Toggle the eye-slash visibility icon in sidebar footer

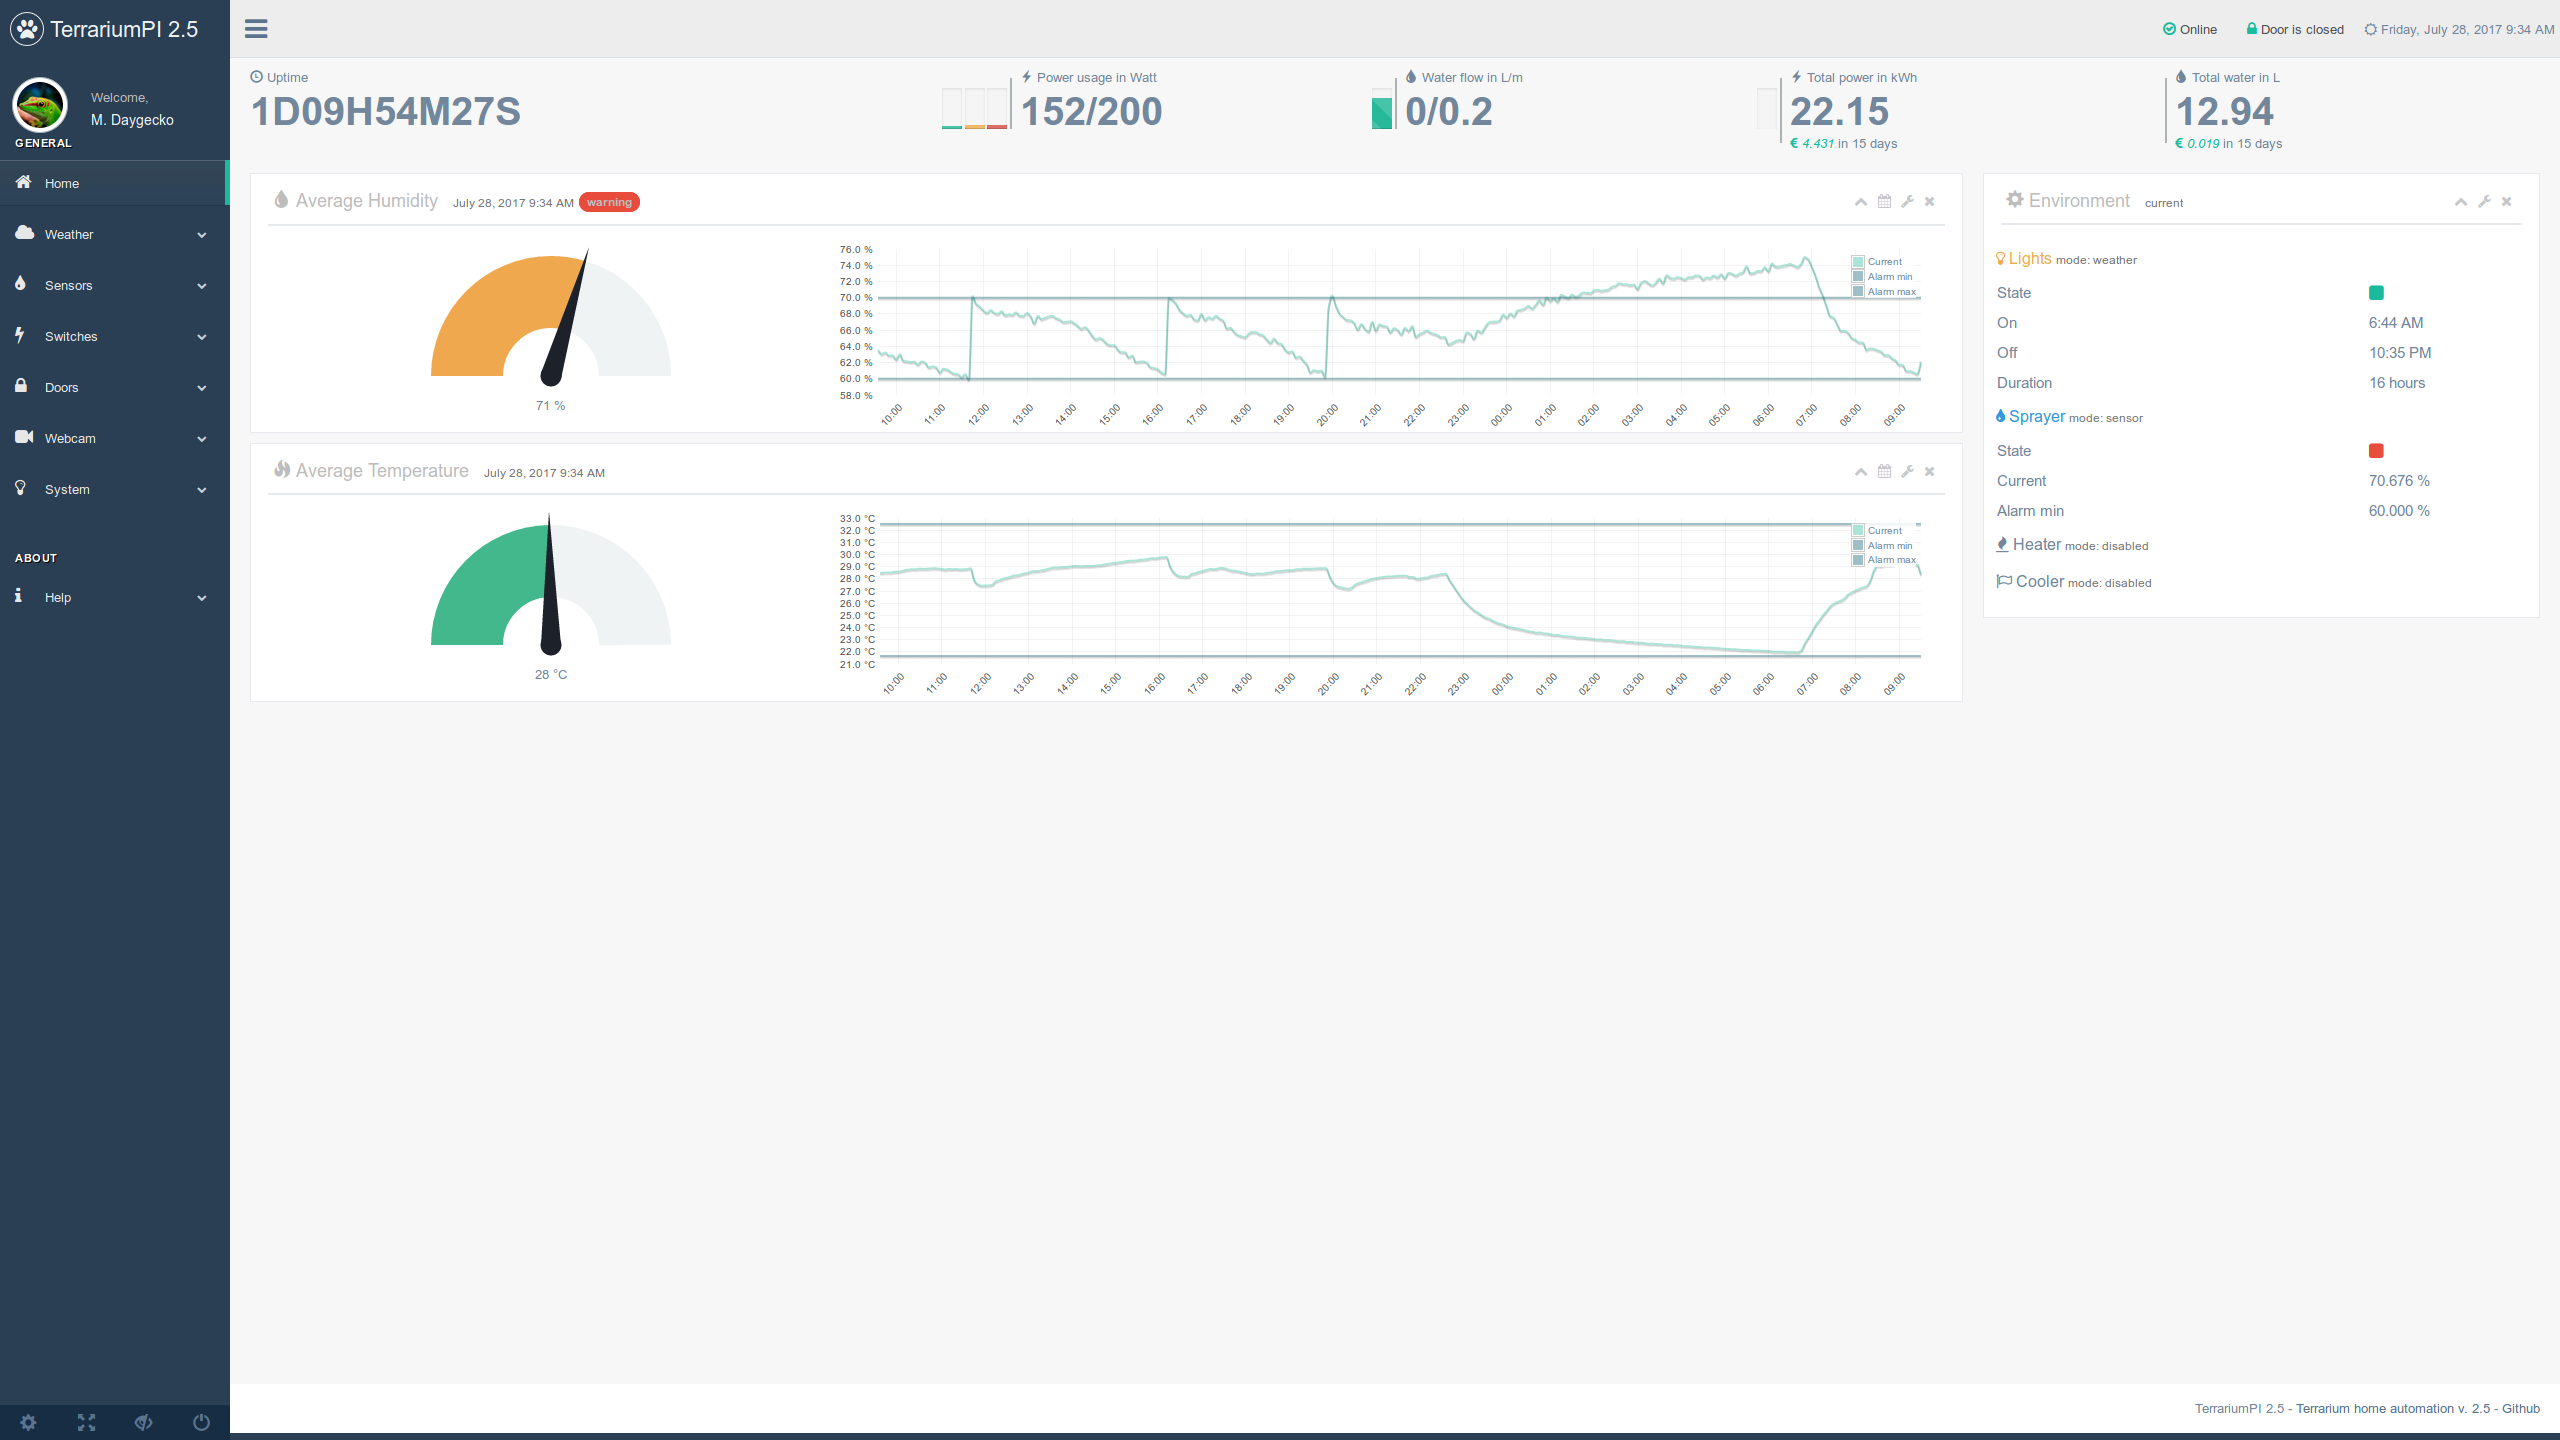coord(144,1422)
